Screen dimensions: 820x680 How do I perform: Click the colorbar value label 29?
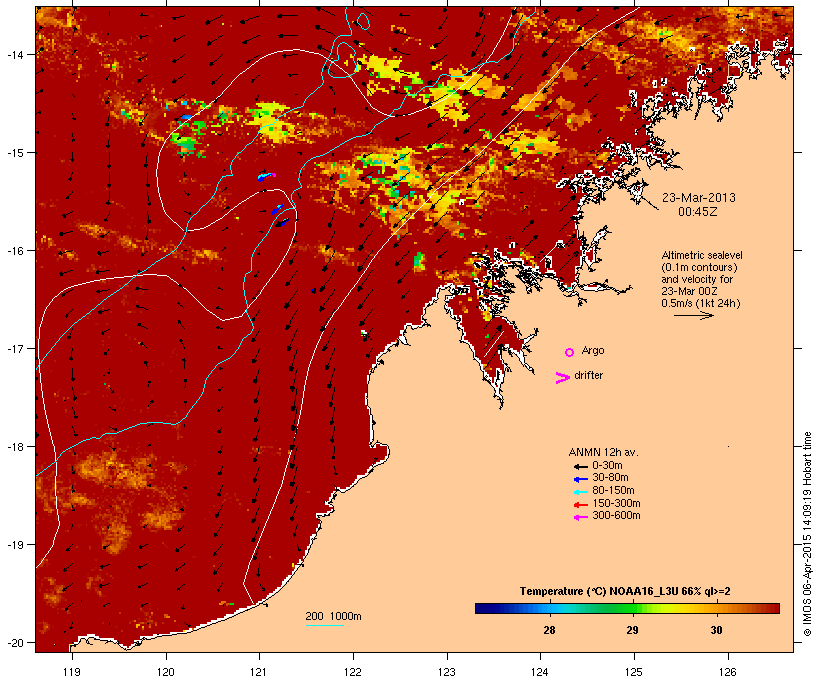point(632,630)
